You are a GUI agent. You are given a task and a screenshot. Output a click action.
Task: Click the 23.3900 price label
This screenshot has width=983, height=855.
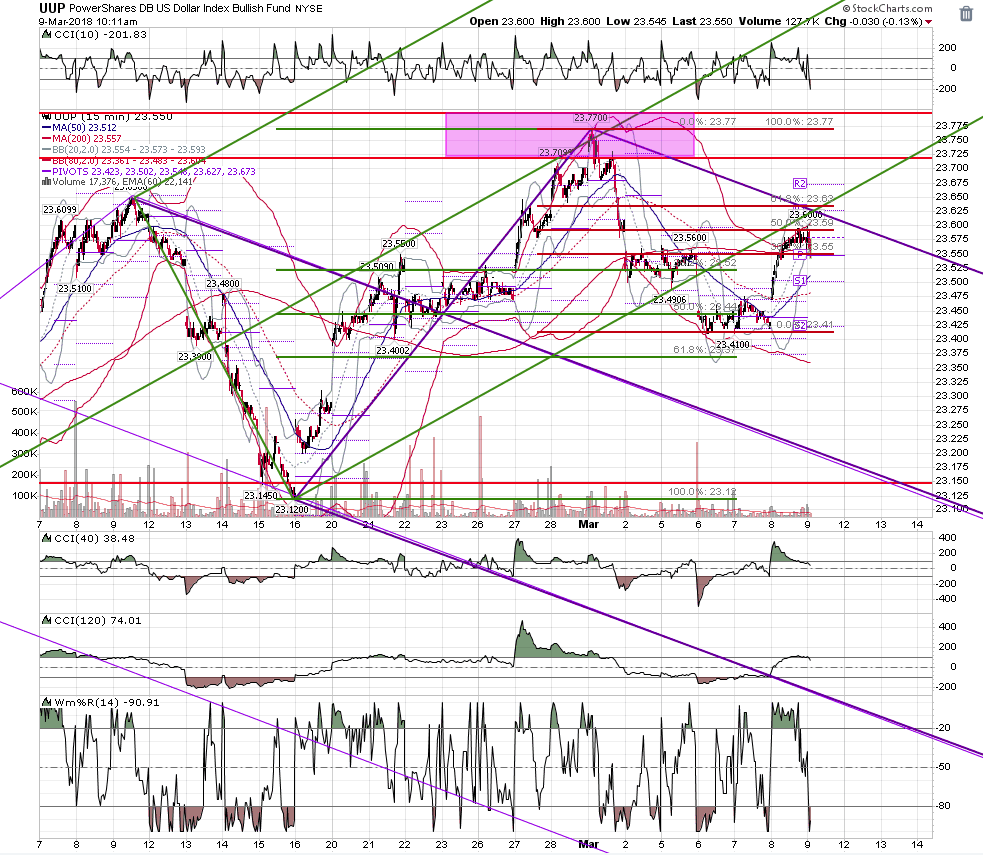tap(195, 357)
